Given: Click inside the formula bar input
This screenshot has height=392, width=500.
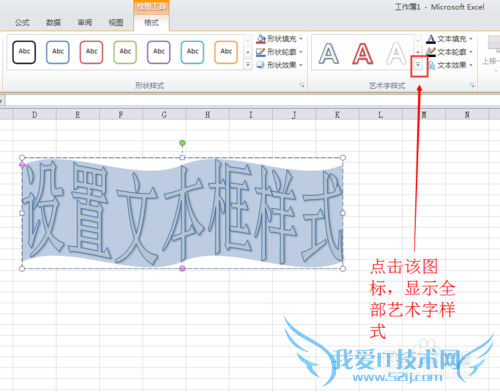Looking at the screenshot, I should point(252,100).
